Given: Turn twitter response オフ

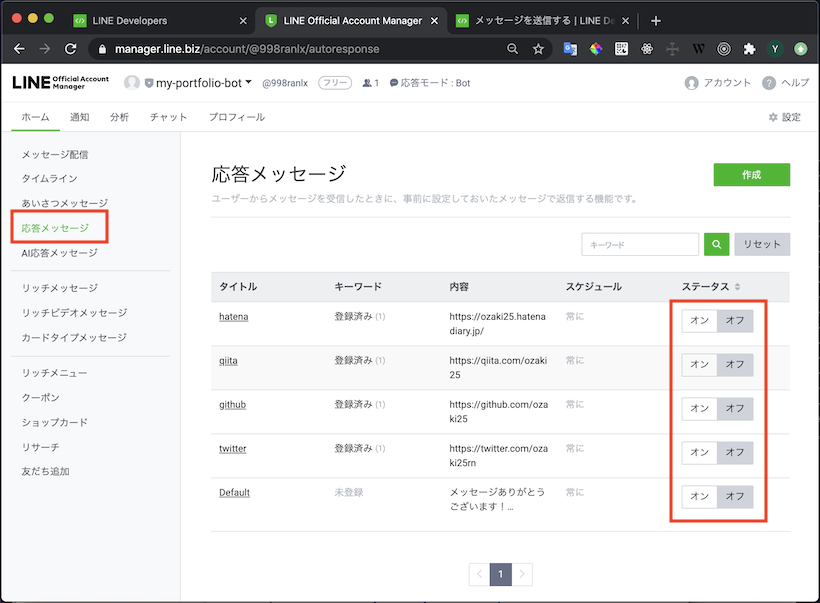Looking at the screenshot, I should [735, 452].
